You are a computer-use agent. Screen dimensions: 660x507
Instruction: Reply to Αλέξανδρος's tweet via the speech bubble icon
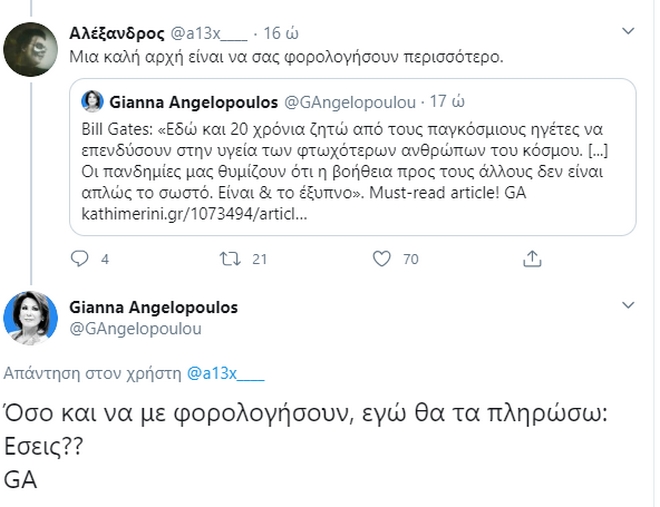(82, 260)
